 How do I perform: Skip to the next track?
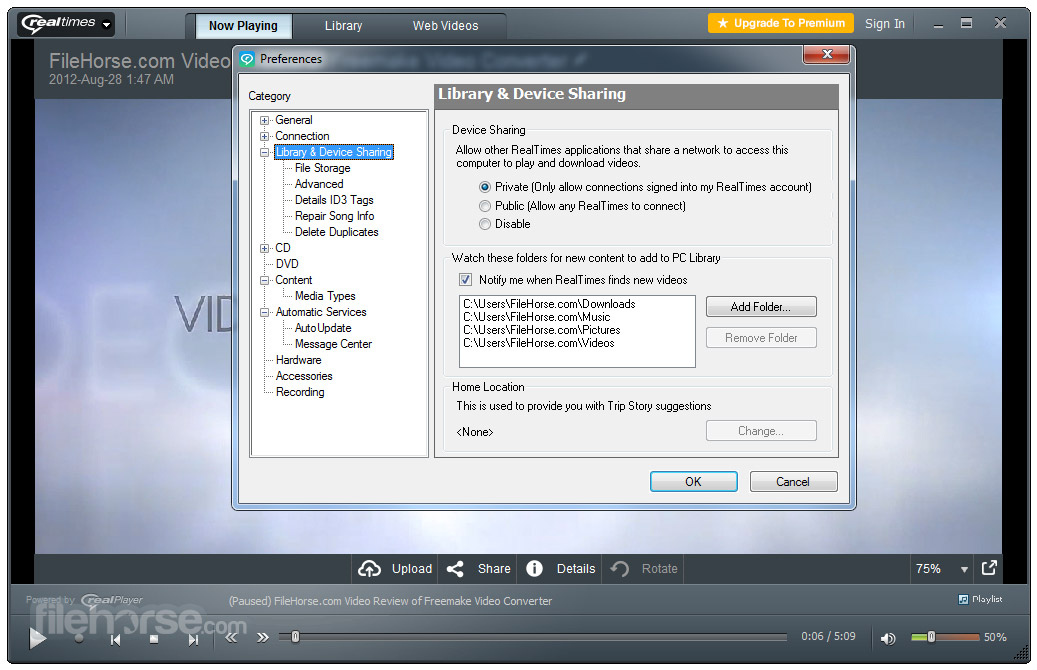tap(193, 640)
